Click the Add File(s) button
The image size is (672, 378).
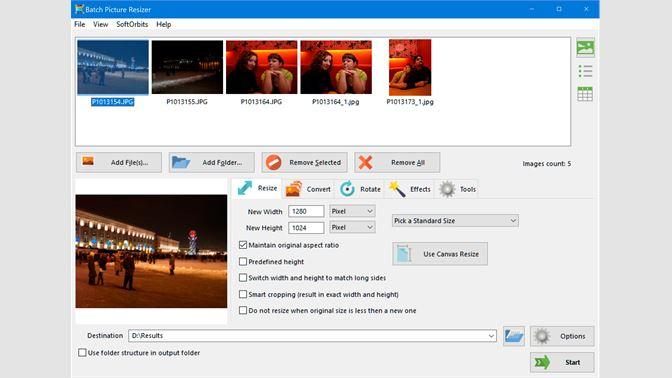[x=119, y=162]
